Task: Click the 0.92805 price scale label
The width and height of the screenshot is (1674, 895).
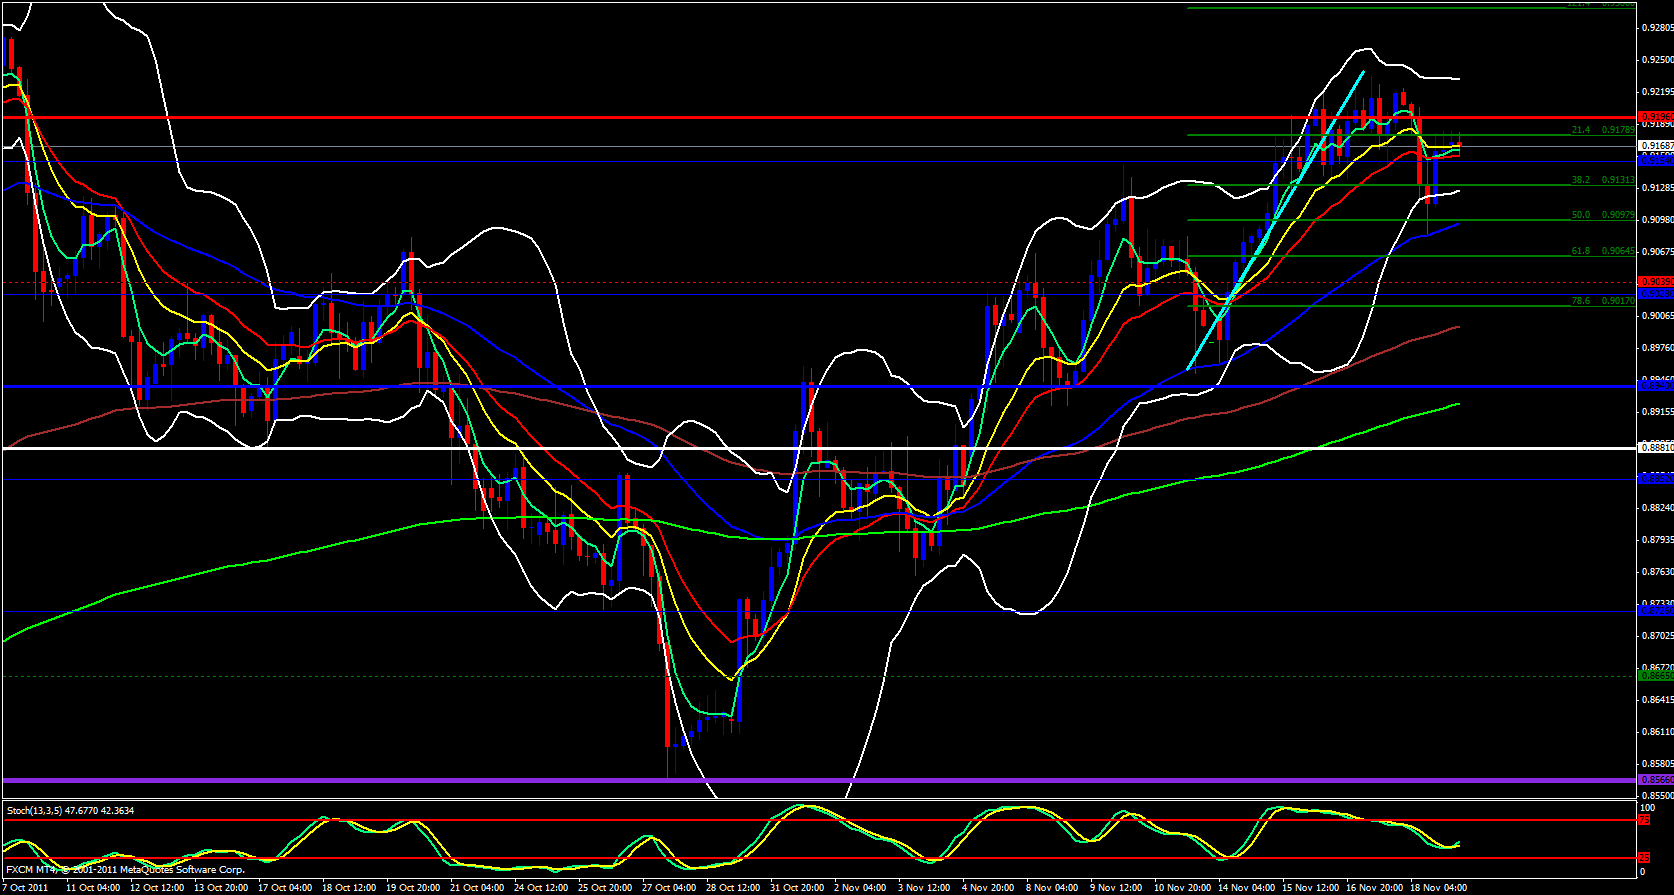Action: pyautogui.click(x=1657, y=28)
